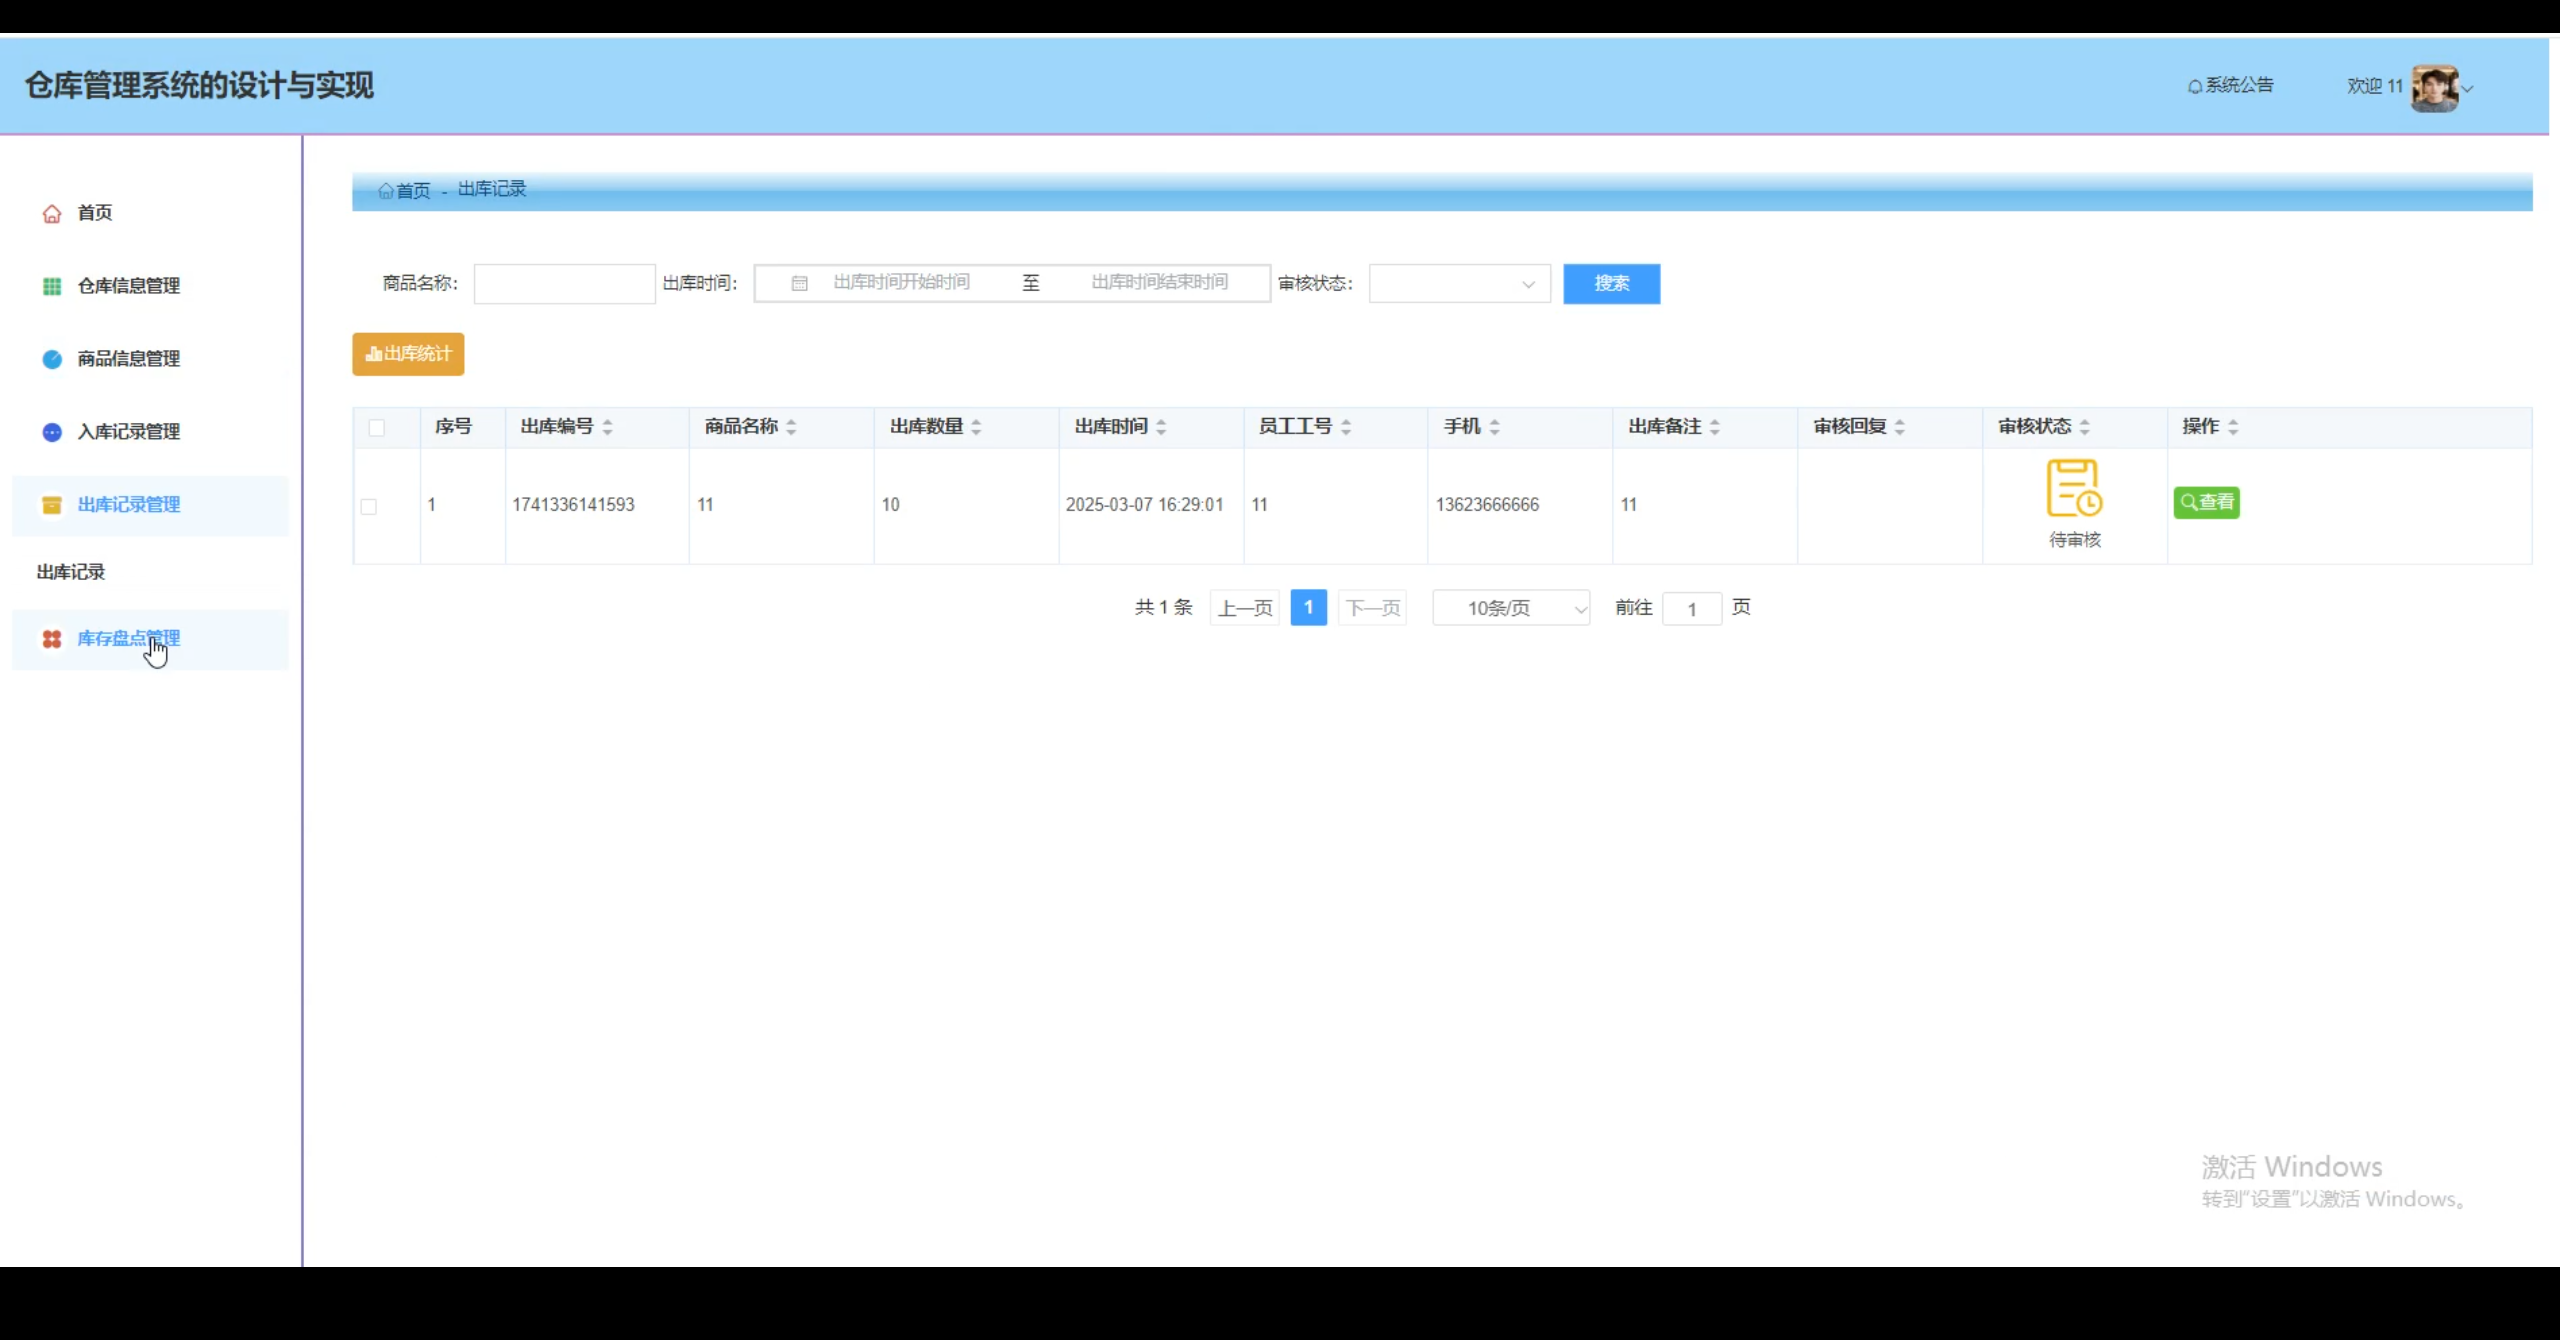The image size is (2560, 1340).
Task: Click the 待审核 pending review document icon
Action: [2074, 490]
